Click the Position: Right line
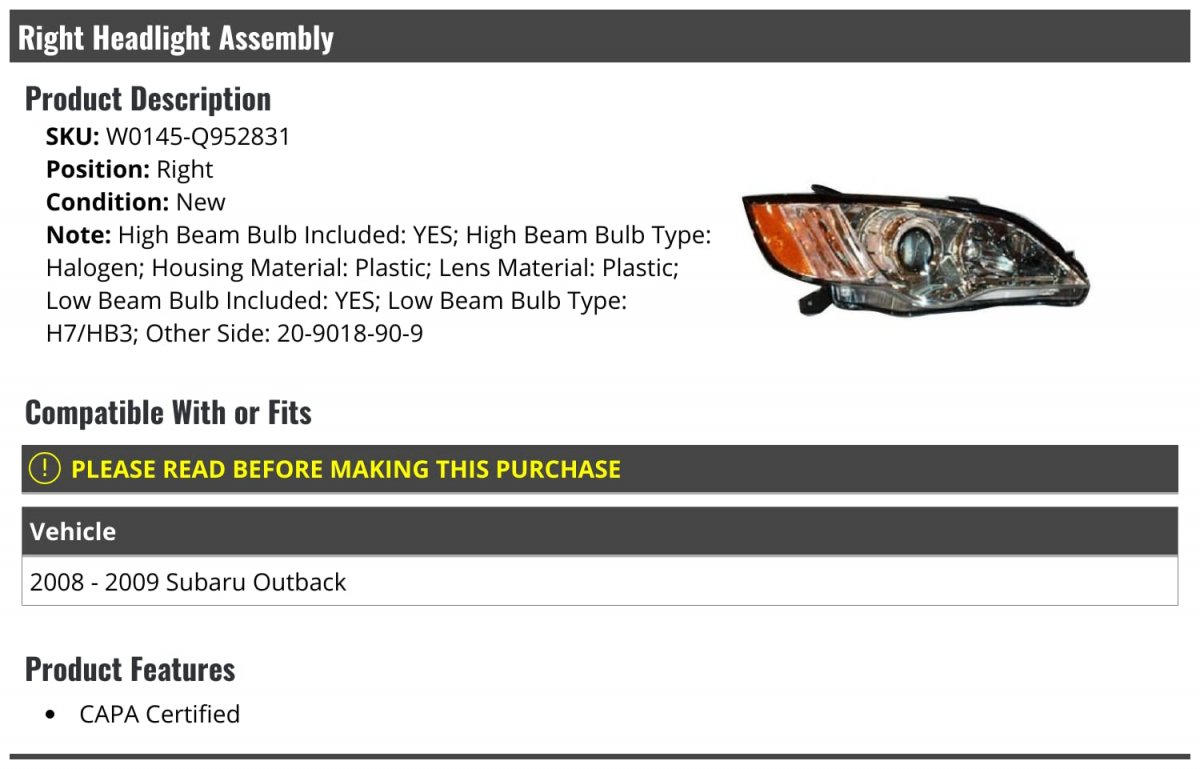The width and height of the screenshot is (1200, 769). point(129,169)
